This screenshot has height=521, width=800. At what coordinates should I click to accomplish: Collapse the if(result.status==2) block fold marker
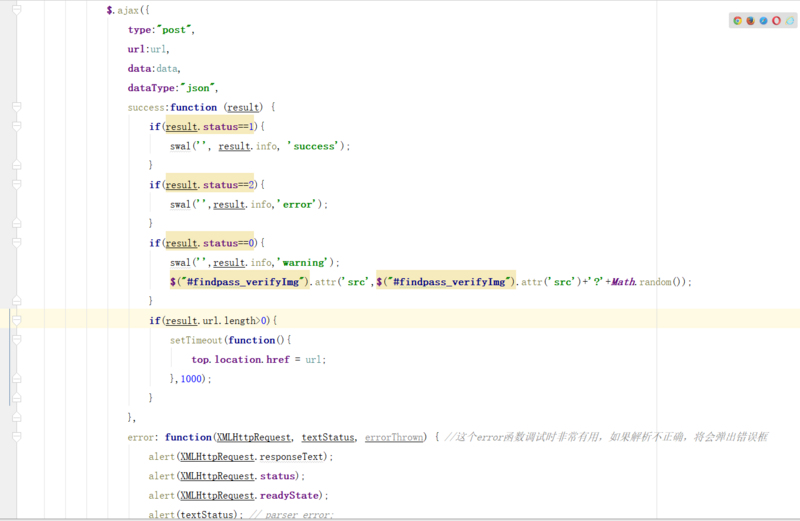pyautogui.click(x=17, y=185)
